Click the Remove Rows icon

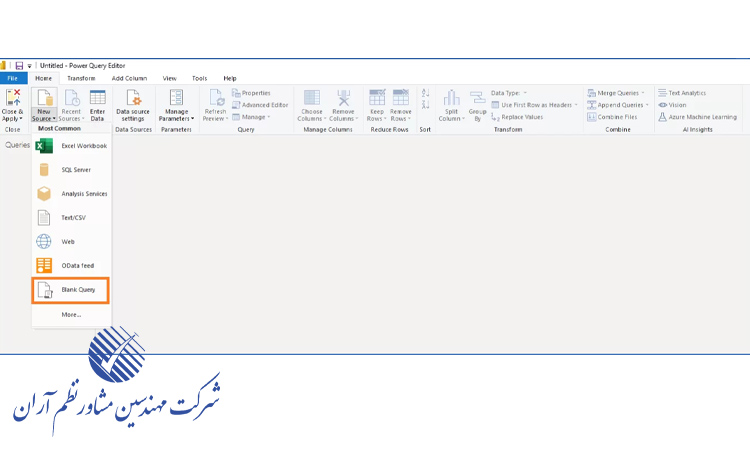pos(401,97)
